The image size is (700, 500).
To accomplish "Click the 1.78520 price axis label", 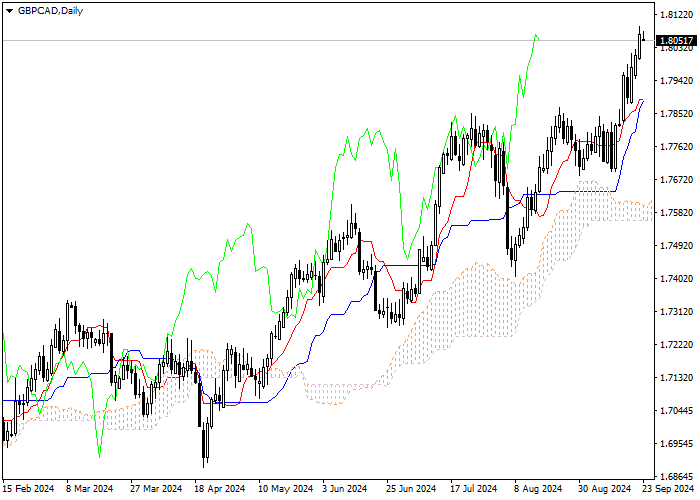I will pyautogui.click(x=676, y=114).
